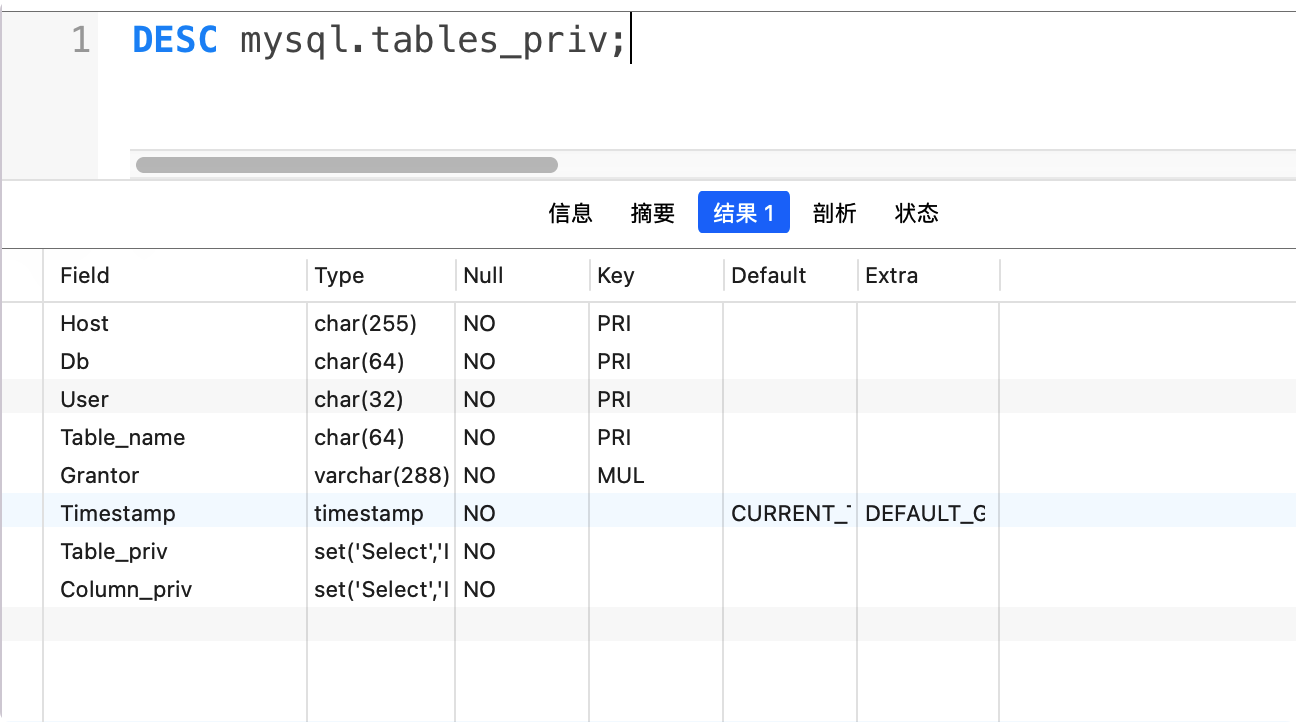Switch to the 摘要 tab
The image size is (1296, 722).
click(652, 212)
